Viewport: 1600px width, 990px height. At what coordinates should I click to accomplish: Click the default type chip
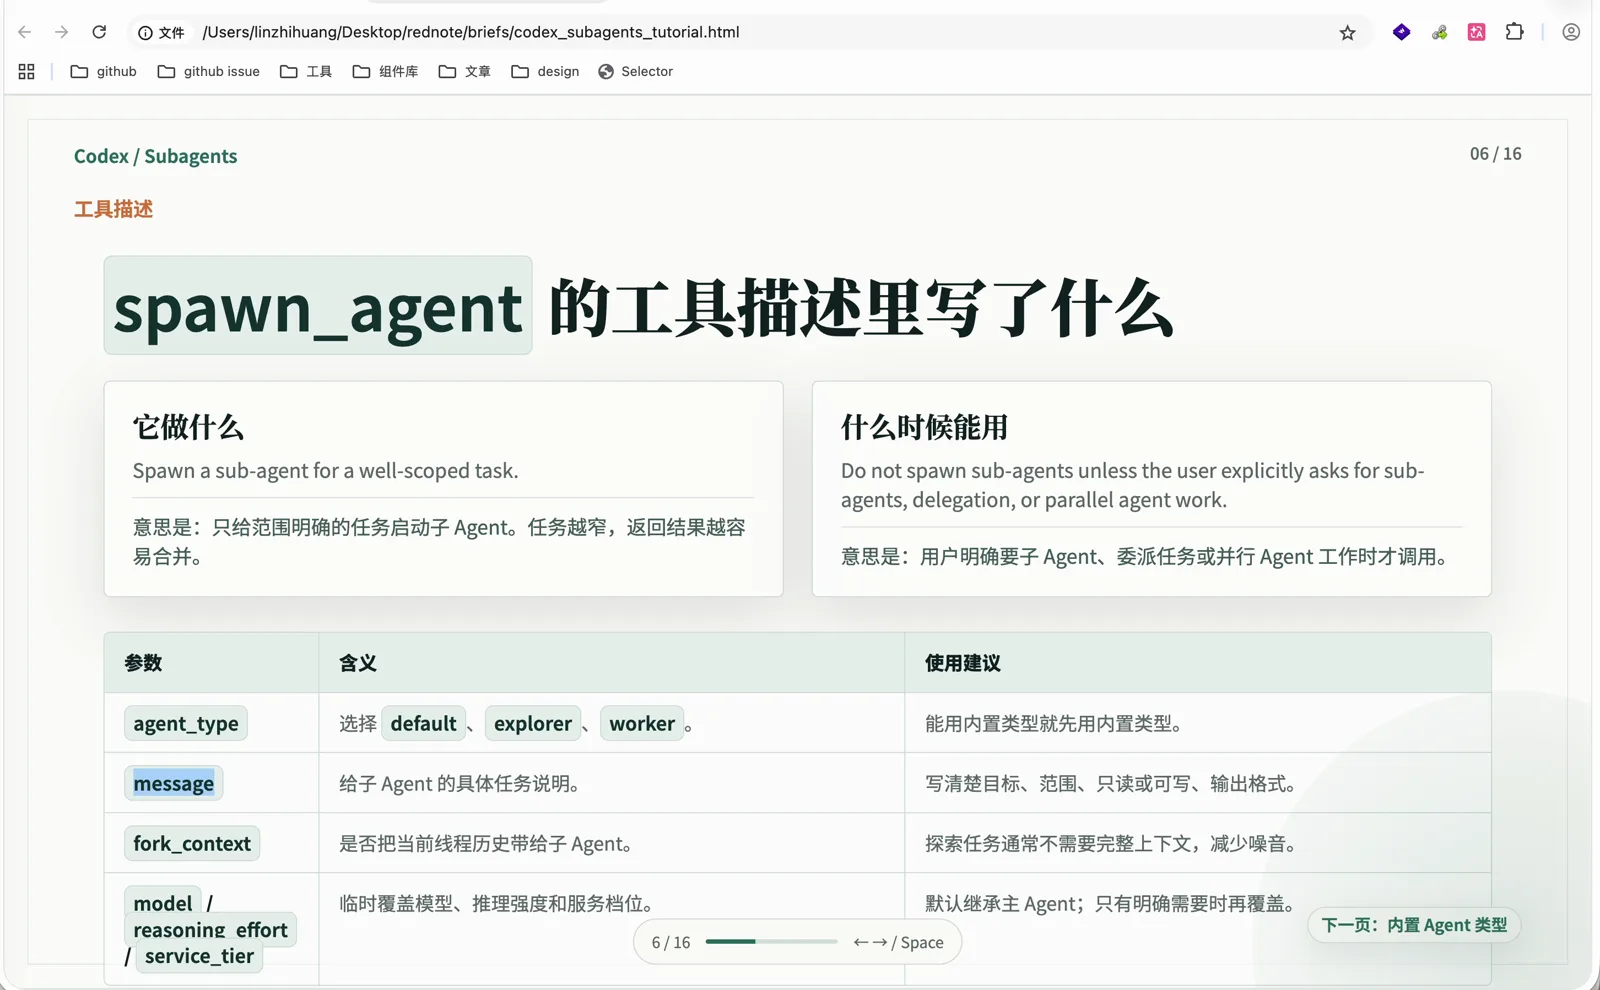(423, 723)
